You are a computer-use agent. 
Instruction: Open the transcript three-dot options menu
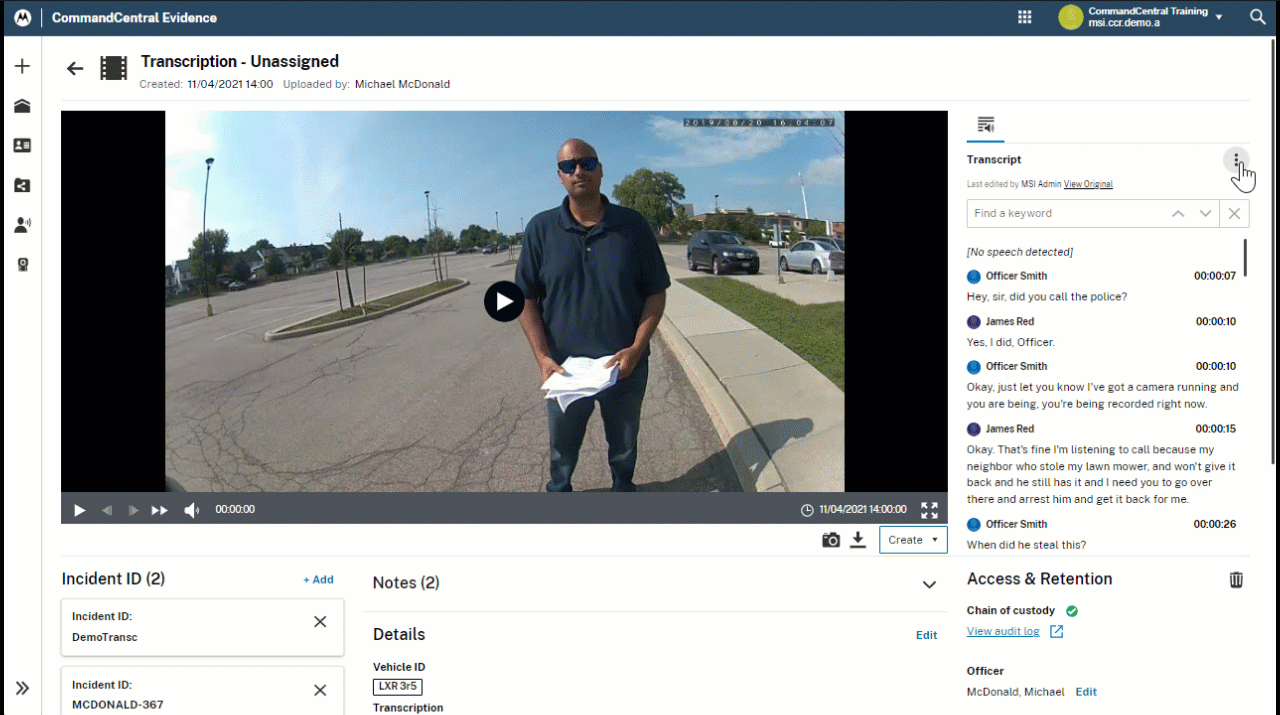click(x=1236, y=160)
